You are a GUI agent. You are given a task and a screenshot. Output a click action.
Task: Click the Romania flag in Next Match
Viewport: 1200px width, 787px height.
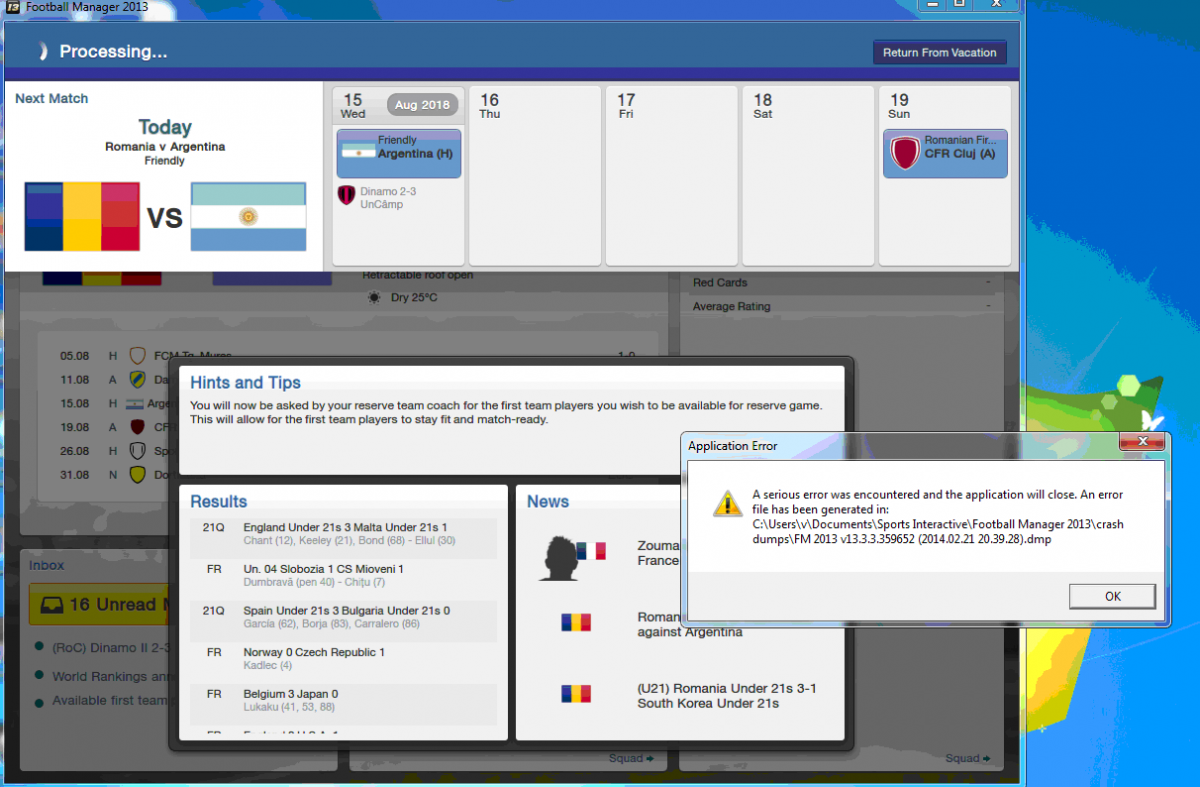[82, 217]
